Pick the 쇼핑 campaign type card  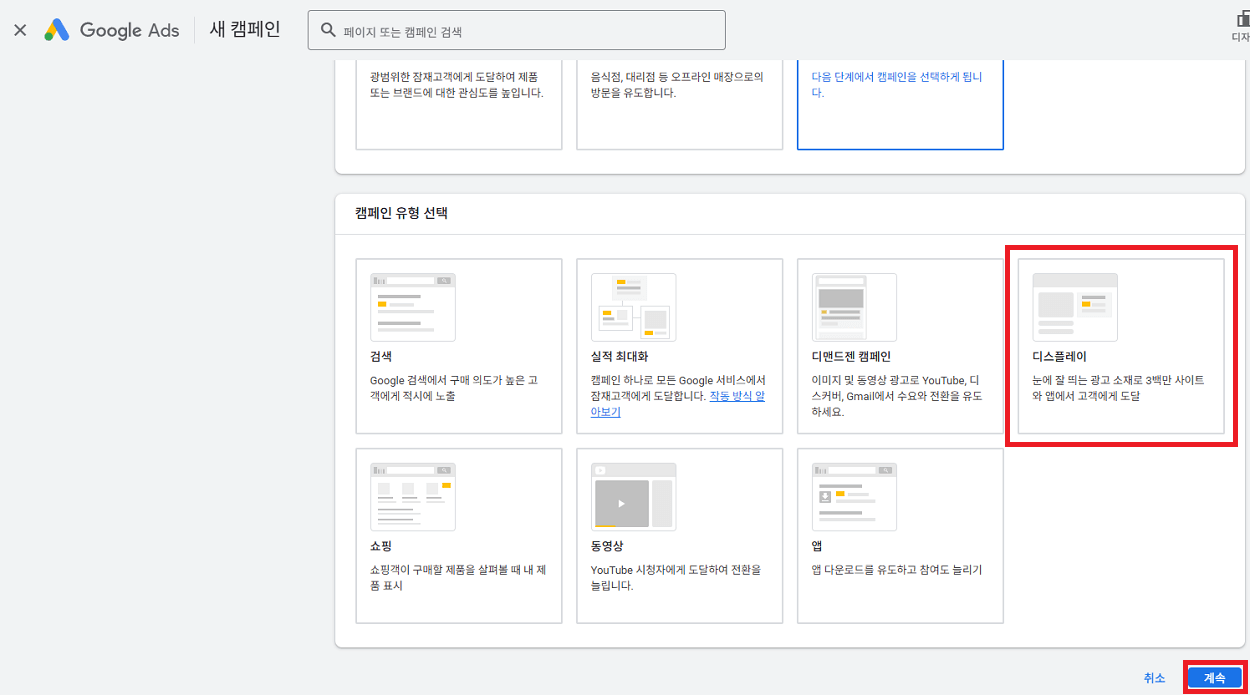459,536
